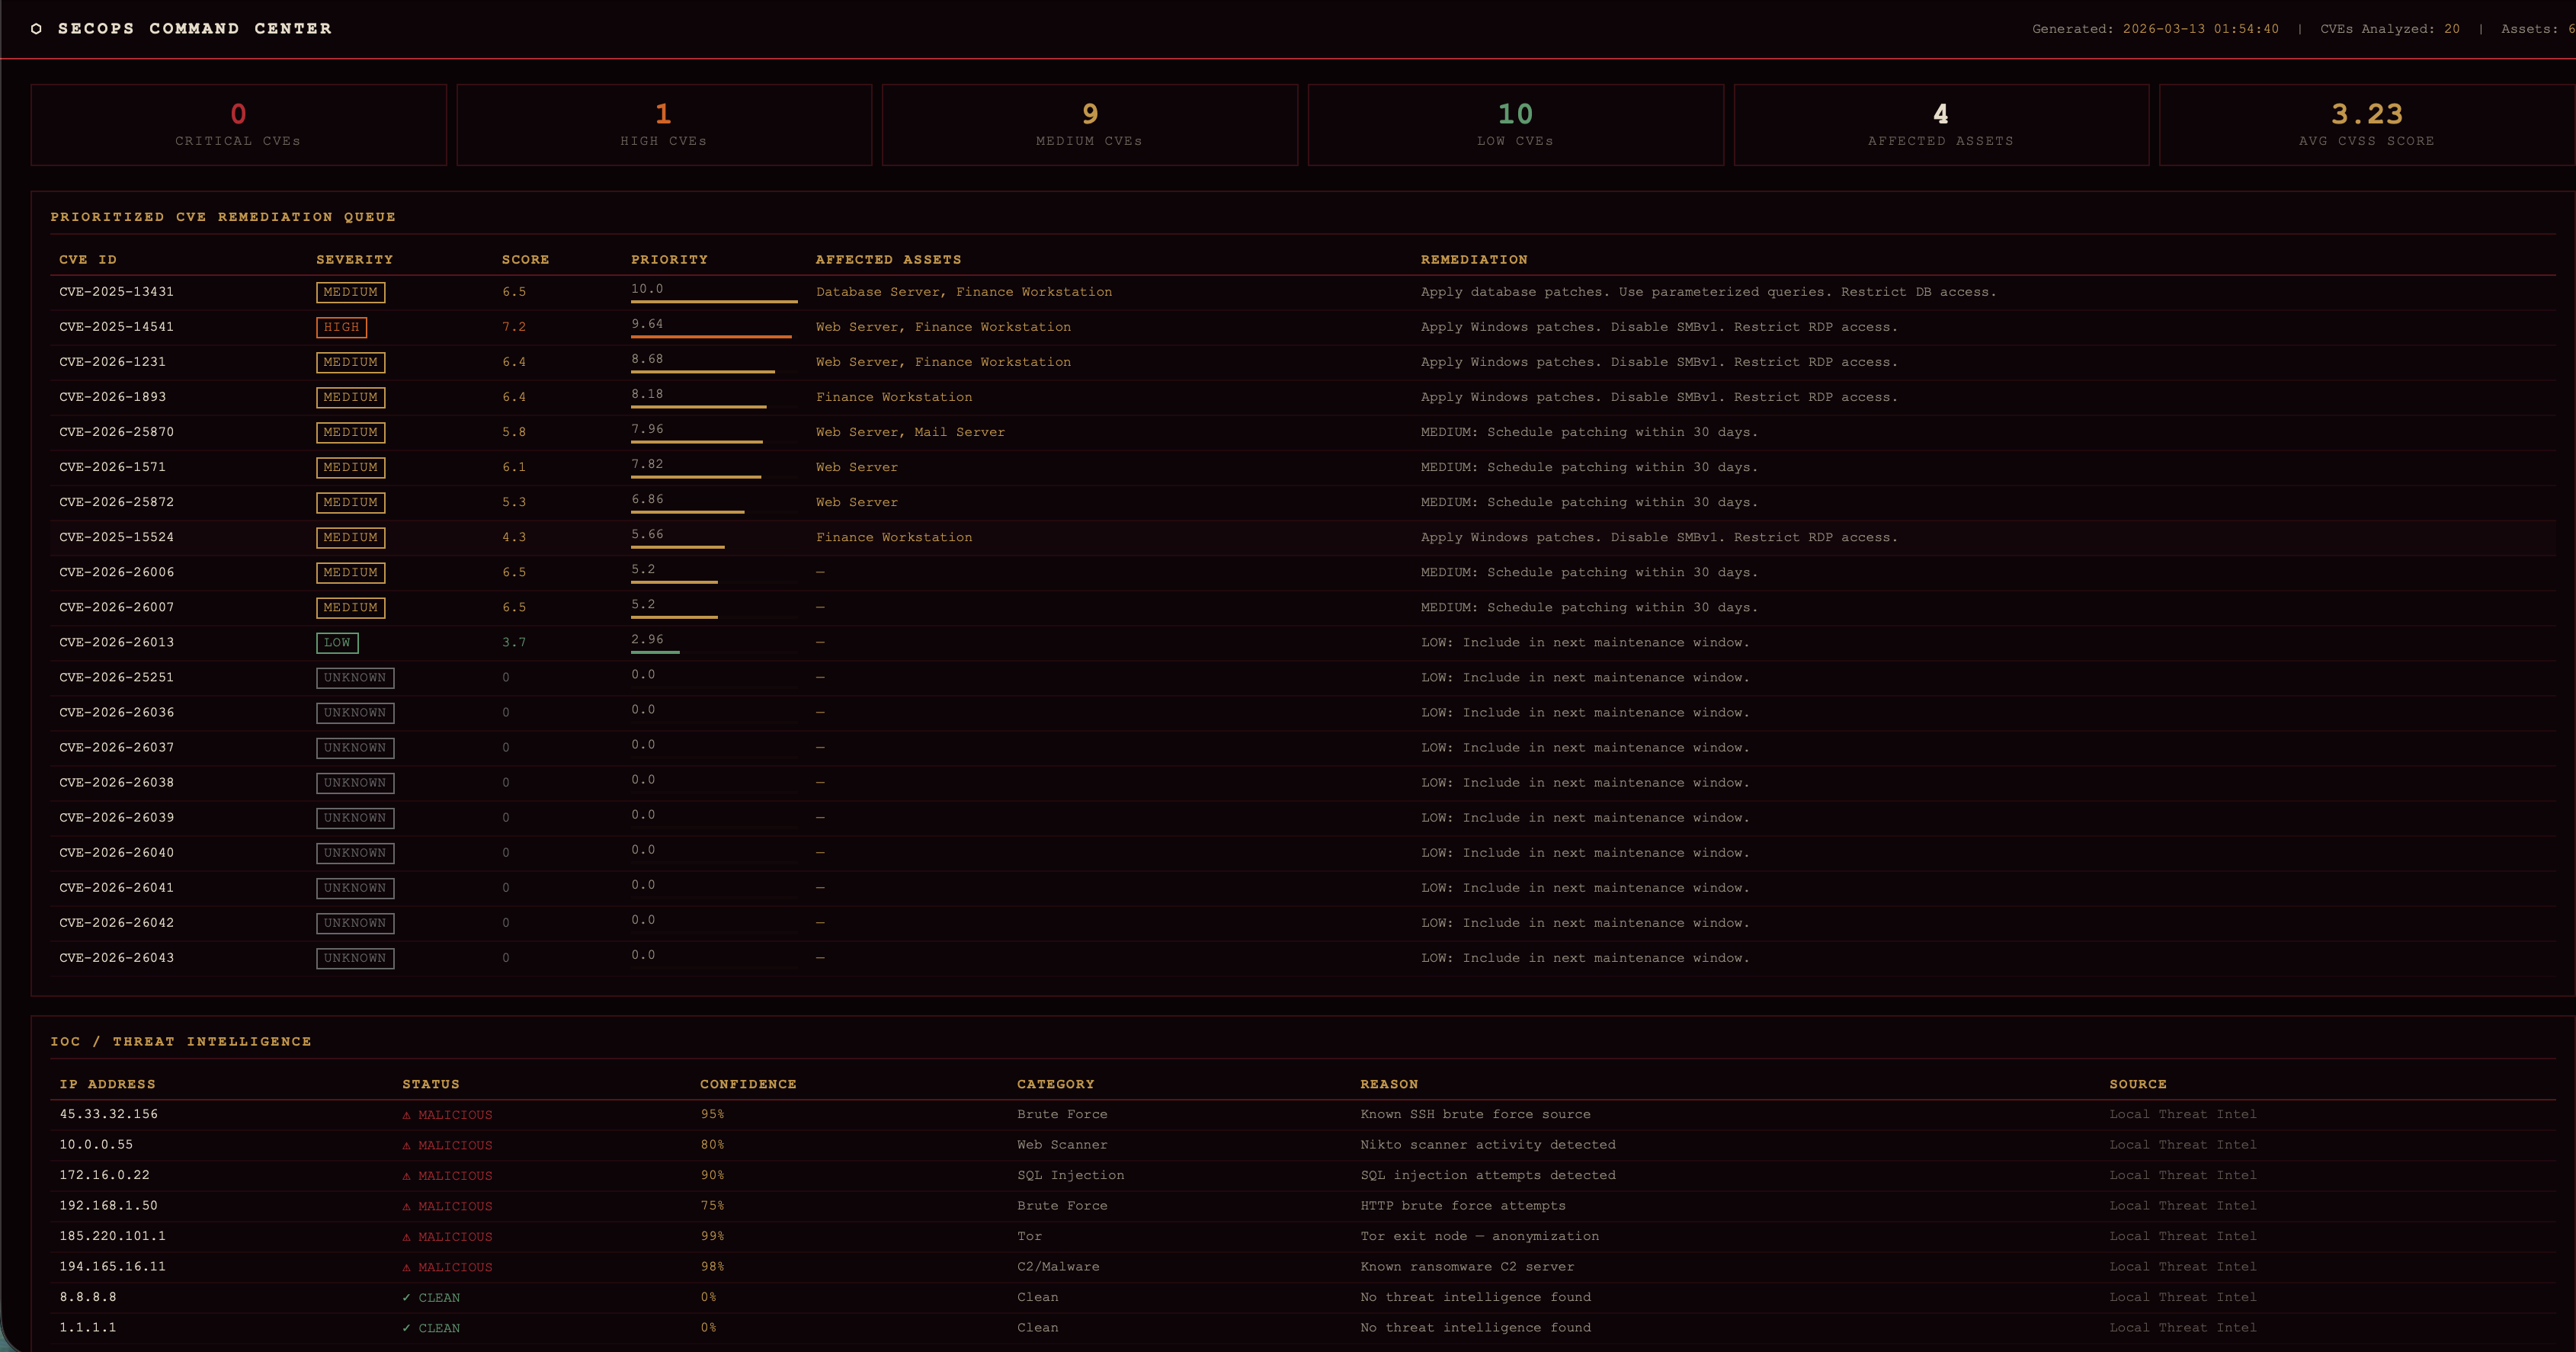Click the HIGH badge on CVE-2025-14541
The width and height of the screenshot is (2576, 1352).
point(341,327)
